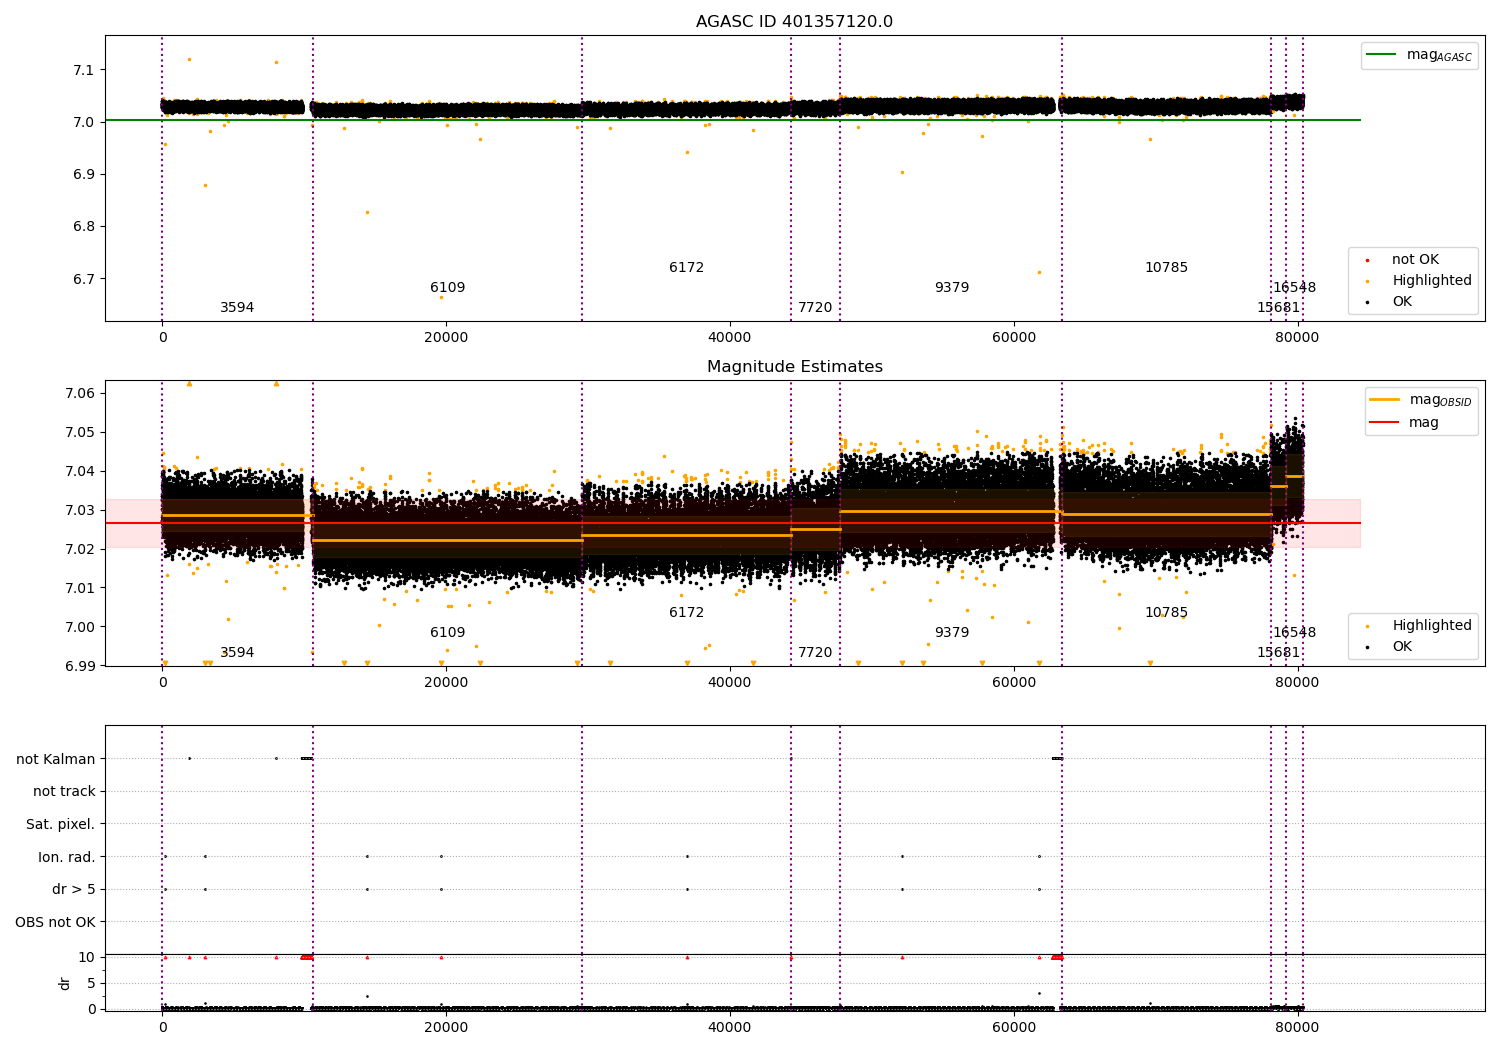Select the mag AGASC legend entry
Image resolution: width=1500 pixels, height=1050 pixels.
tap(1419, 55)
